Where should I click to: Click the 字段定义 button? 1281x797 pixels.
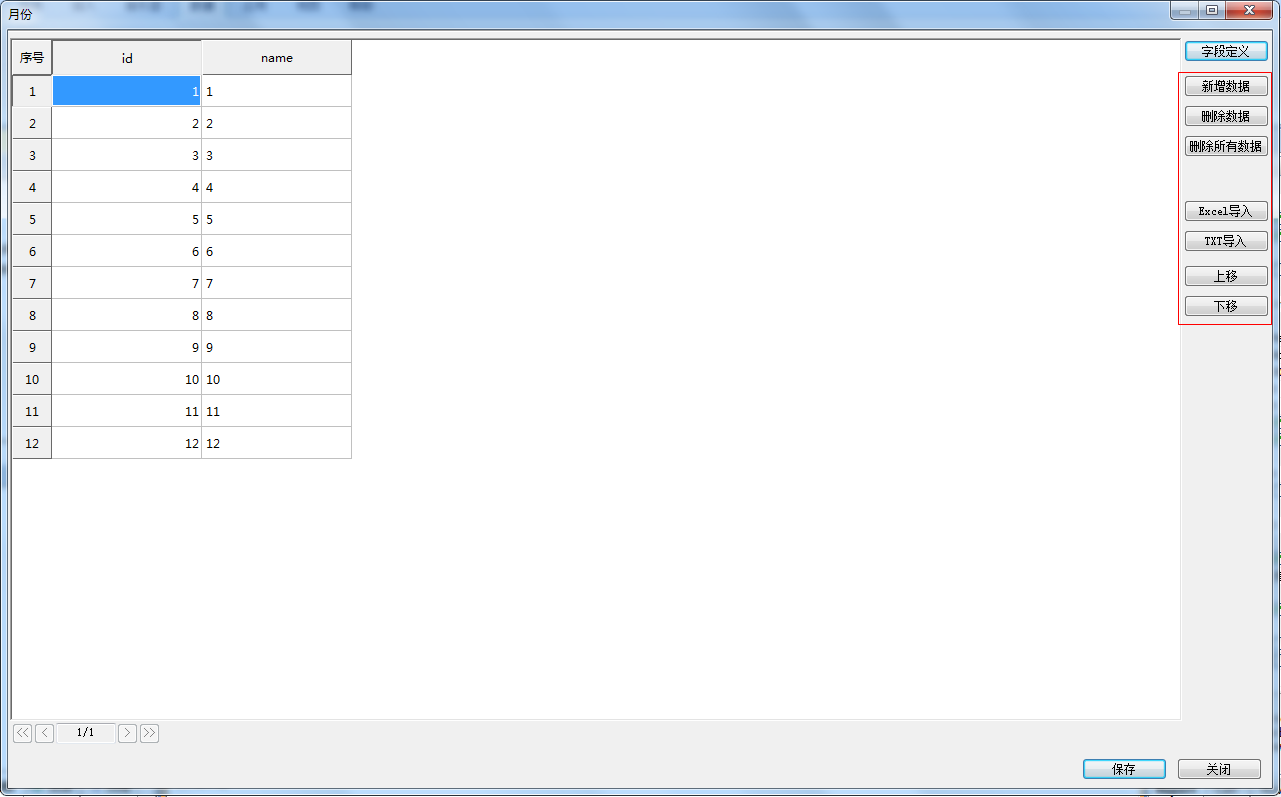click(1226, 51)
